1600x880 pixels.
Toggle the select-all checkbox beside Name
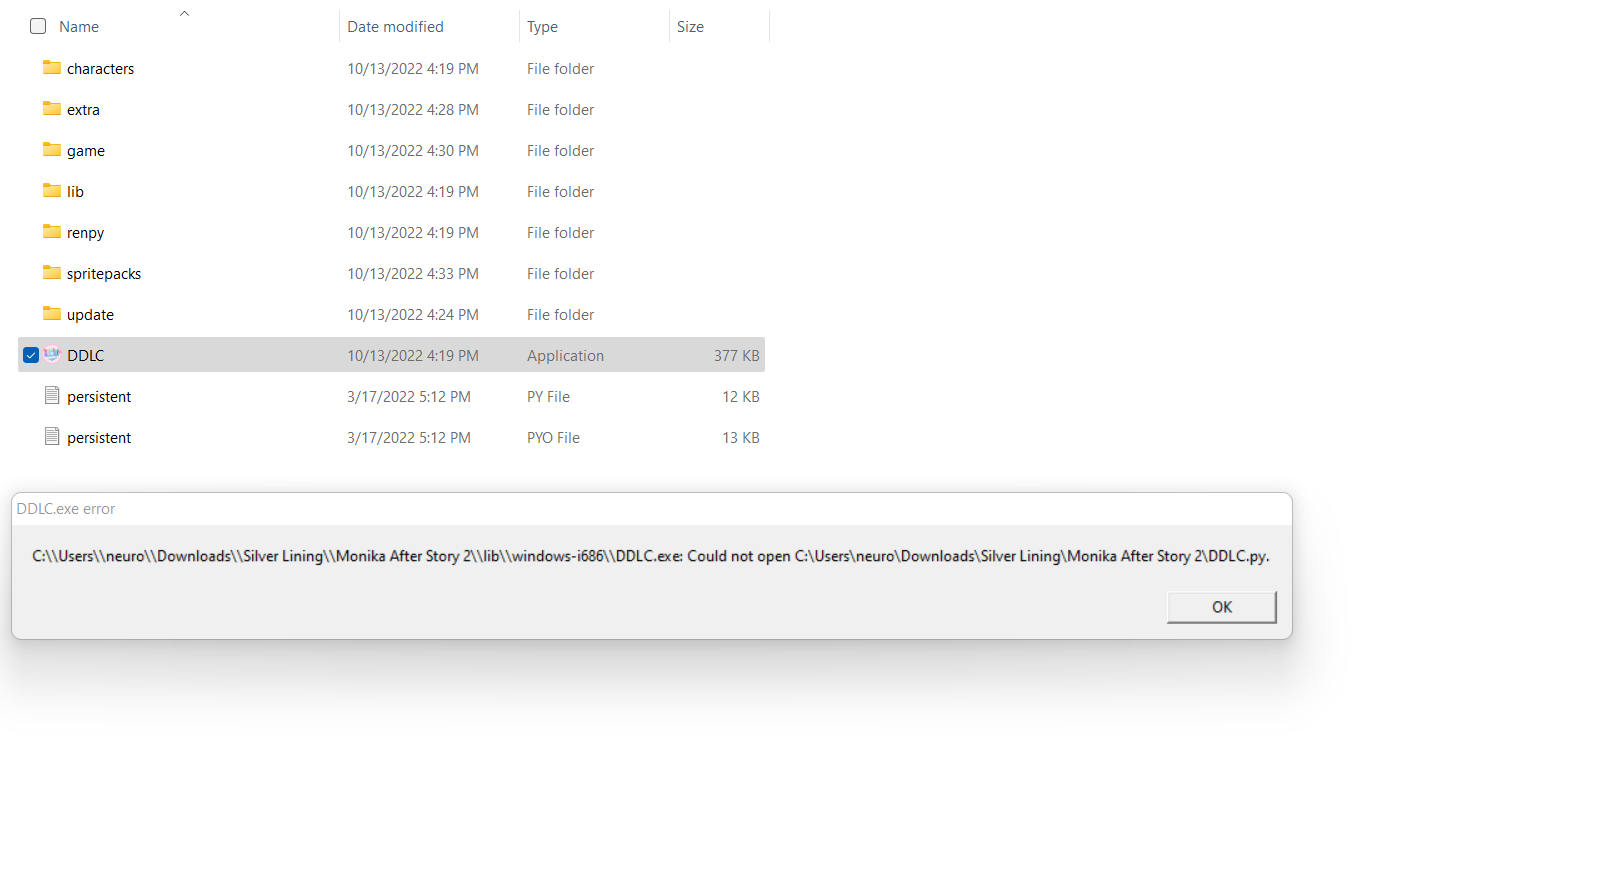[x=38, y=26]
